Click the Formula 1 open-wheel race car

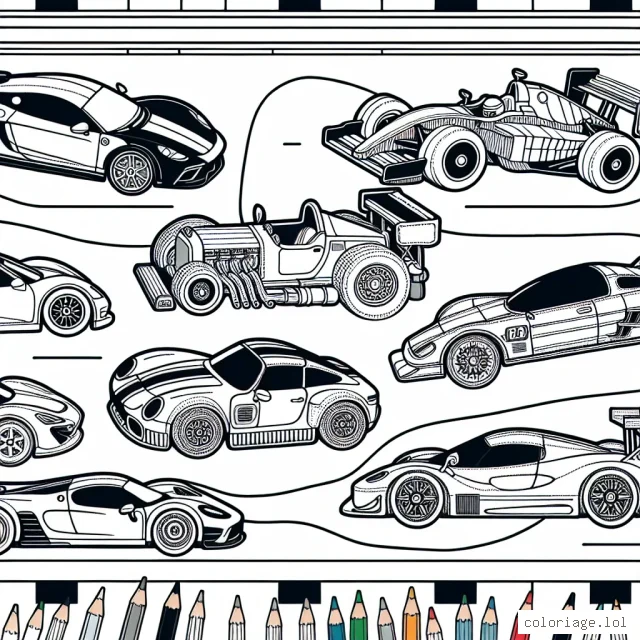click(482, 131)
